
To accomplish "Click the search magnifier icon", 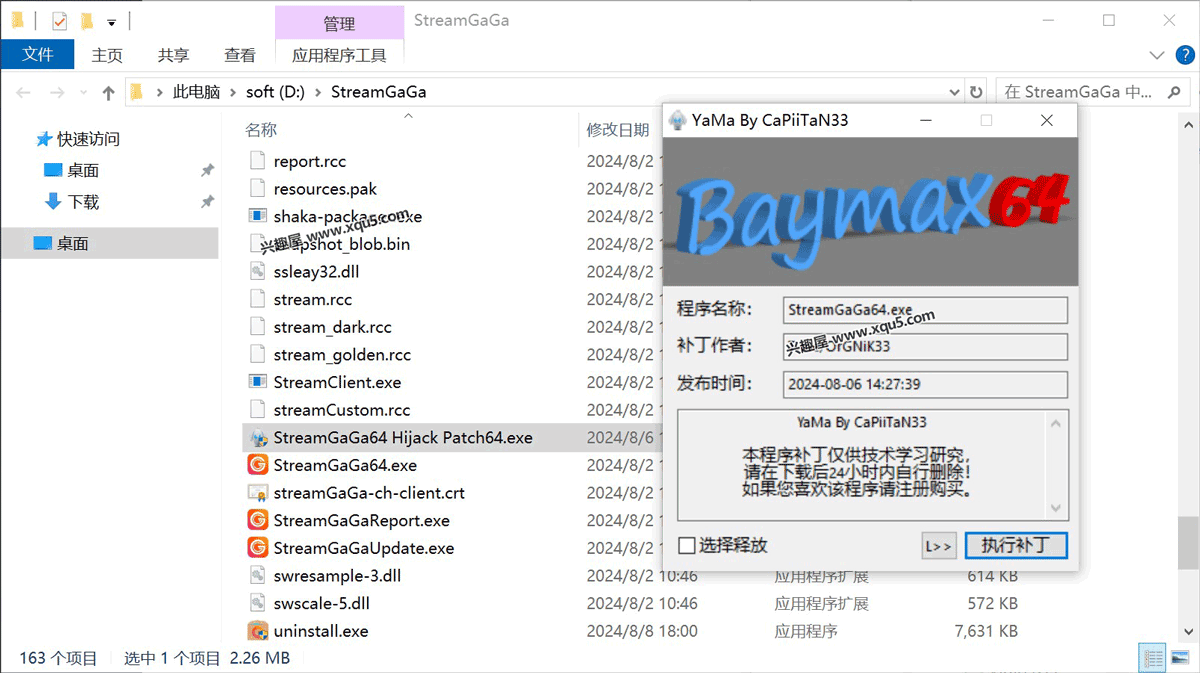I will (x=1174, y=92).
